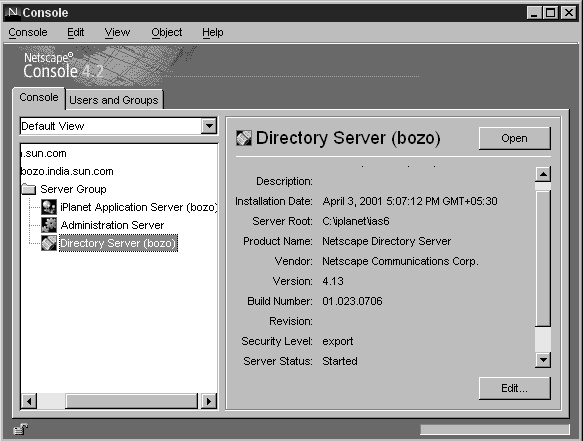This screenshot has width=583, height=441.
Task: Click the tree scroll left arrow
Action: click(x=29, y=402)
